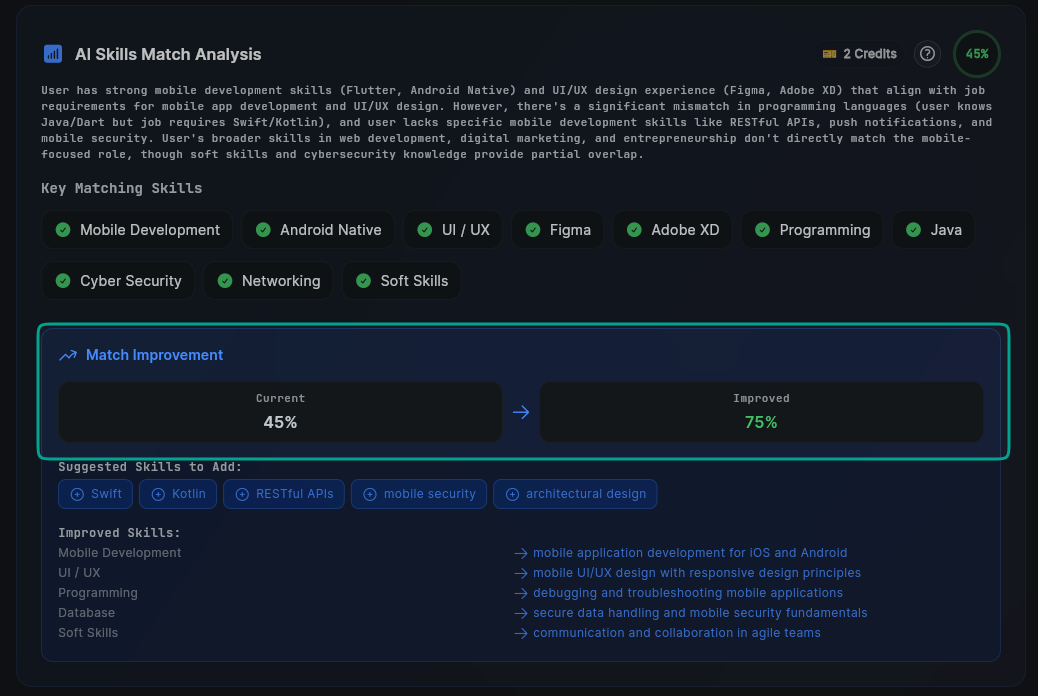Click the trending arrow icon in Match Improvement
1038x696 pixels.
(x=67, y=355)
